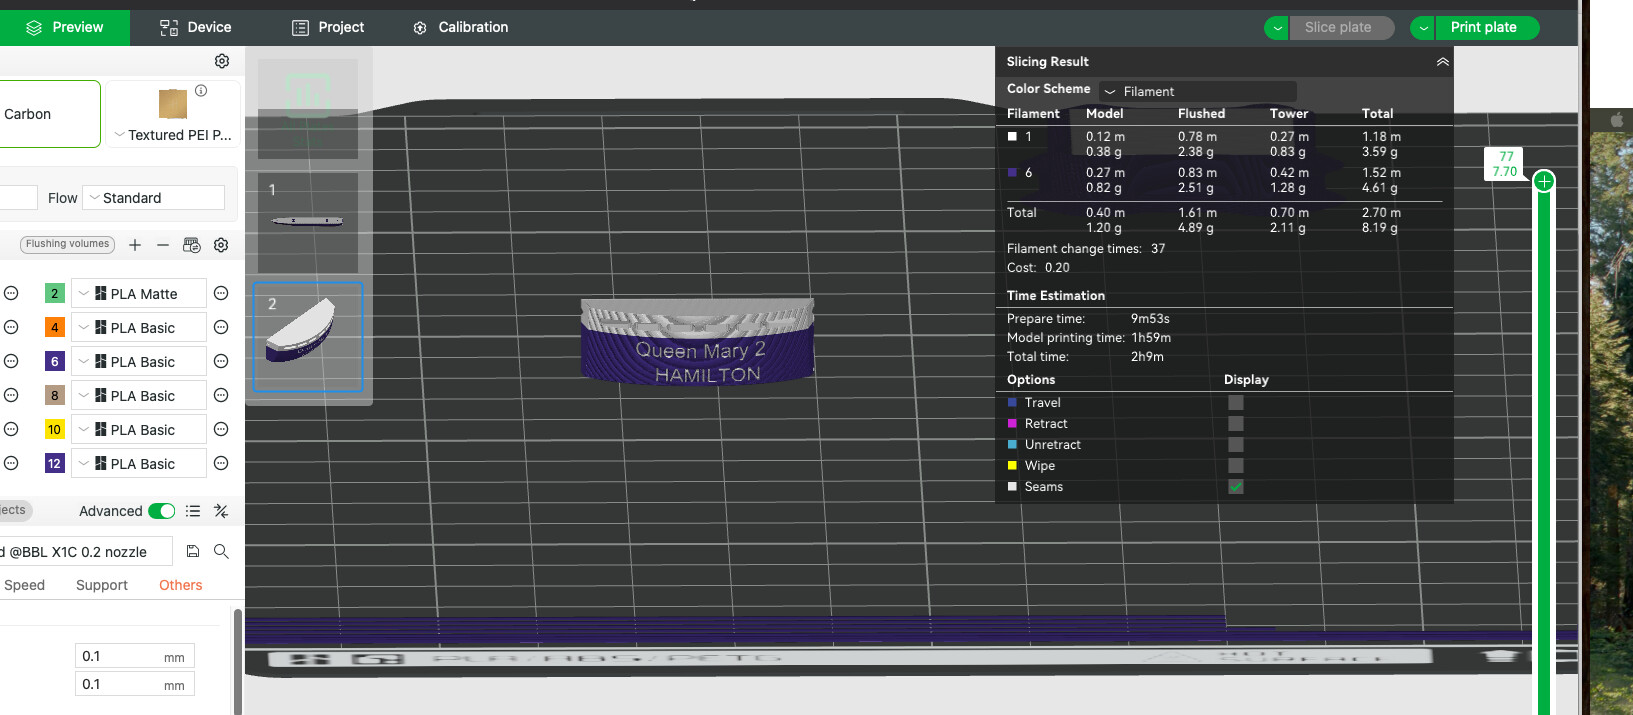This screenshot has width=1633, height=715.
Task: Click the circle icon left of swatch 10
Action: (11, 429)
